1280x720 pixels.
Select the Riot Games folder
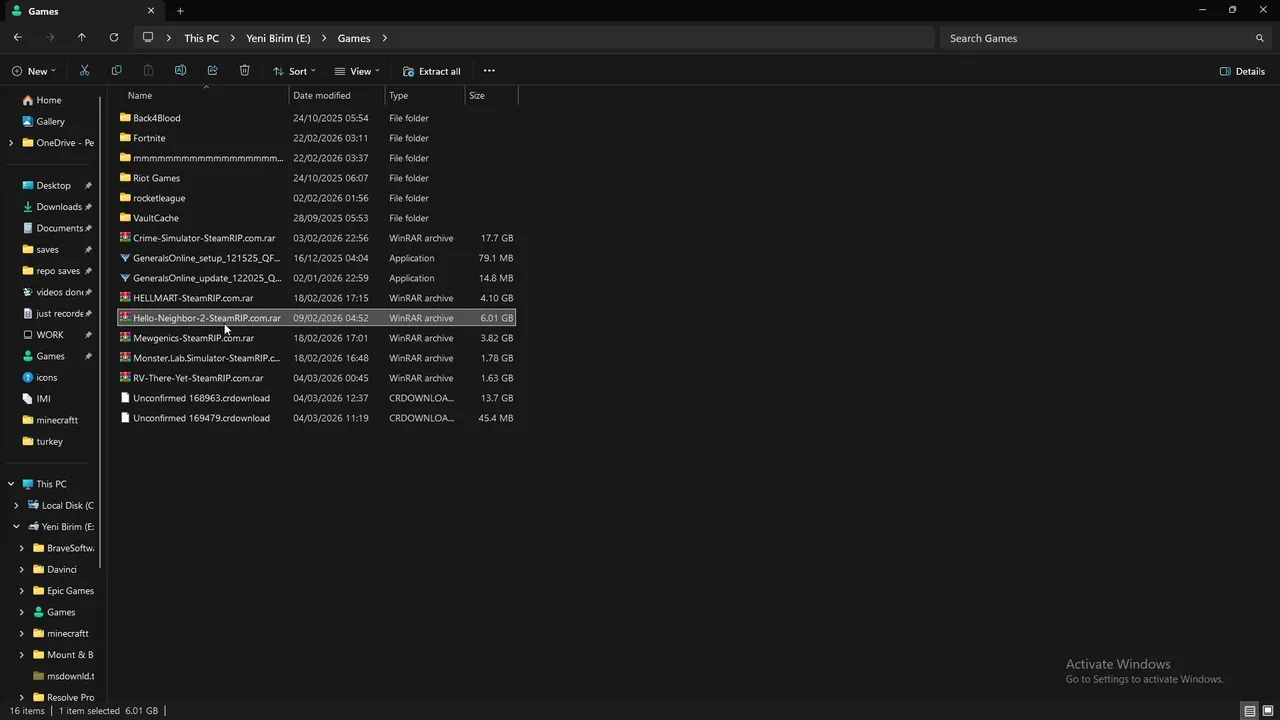pyautogui.click(x=316, y=178)
